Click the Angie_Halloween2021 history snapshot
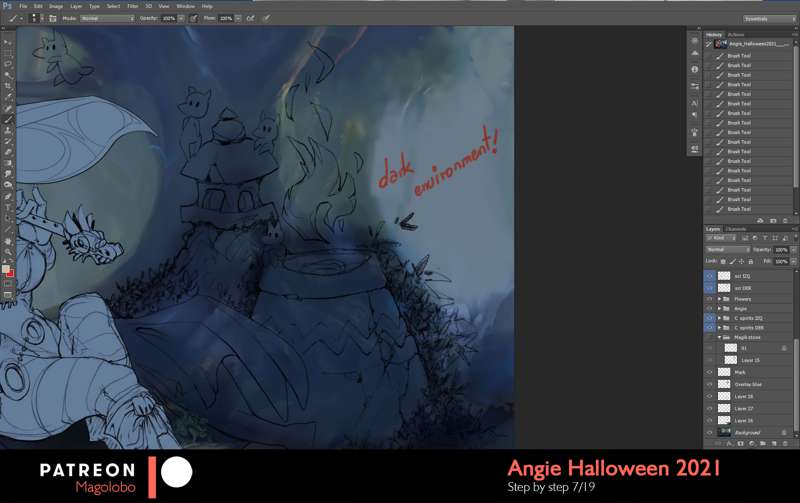The height and width of the screenshot is (503, 800). point(755,44)
